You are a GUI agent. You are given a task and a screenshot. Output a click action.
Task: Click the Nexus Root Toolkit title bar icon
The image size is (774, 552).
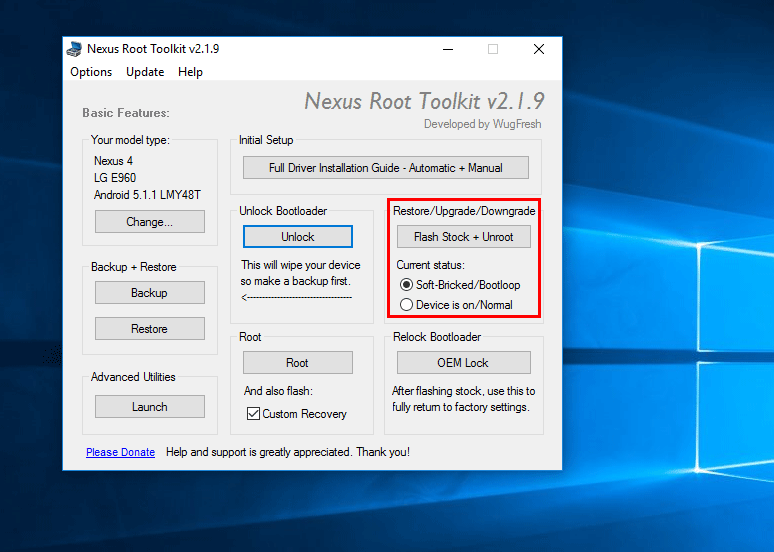point(75,49)
